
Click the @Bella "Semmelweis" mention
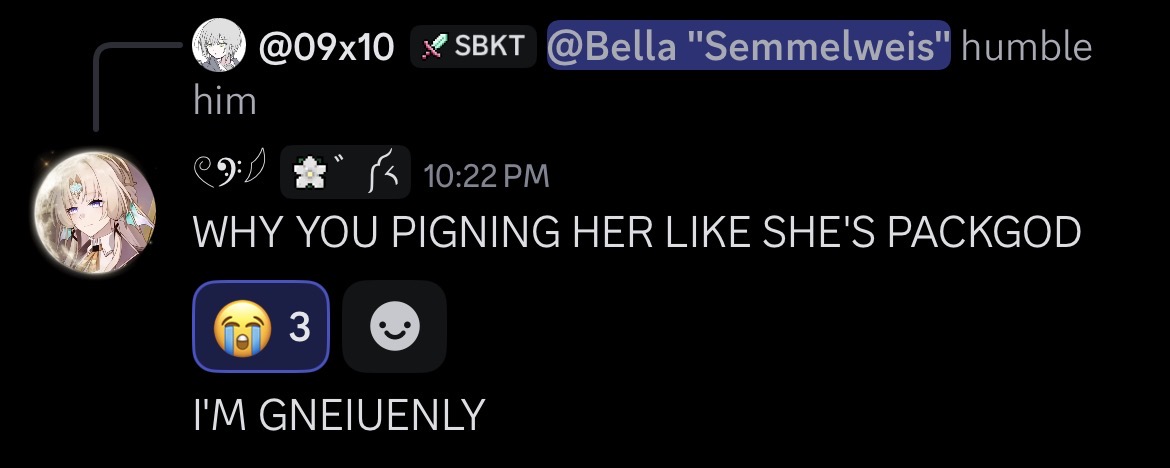(x=748, y=46)
